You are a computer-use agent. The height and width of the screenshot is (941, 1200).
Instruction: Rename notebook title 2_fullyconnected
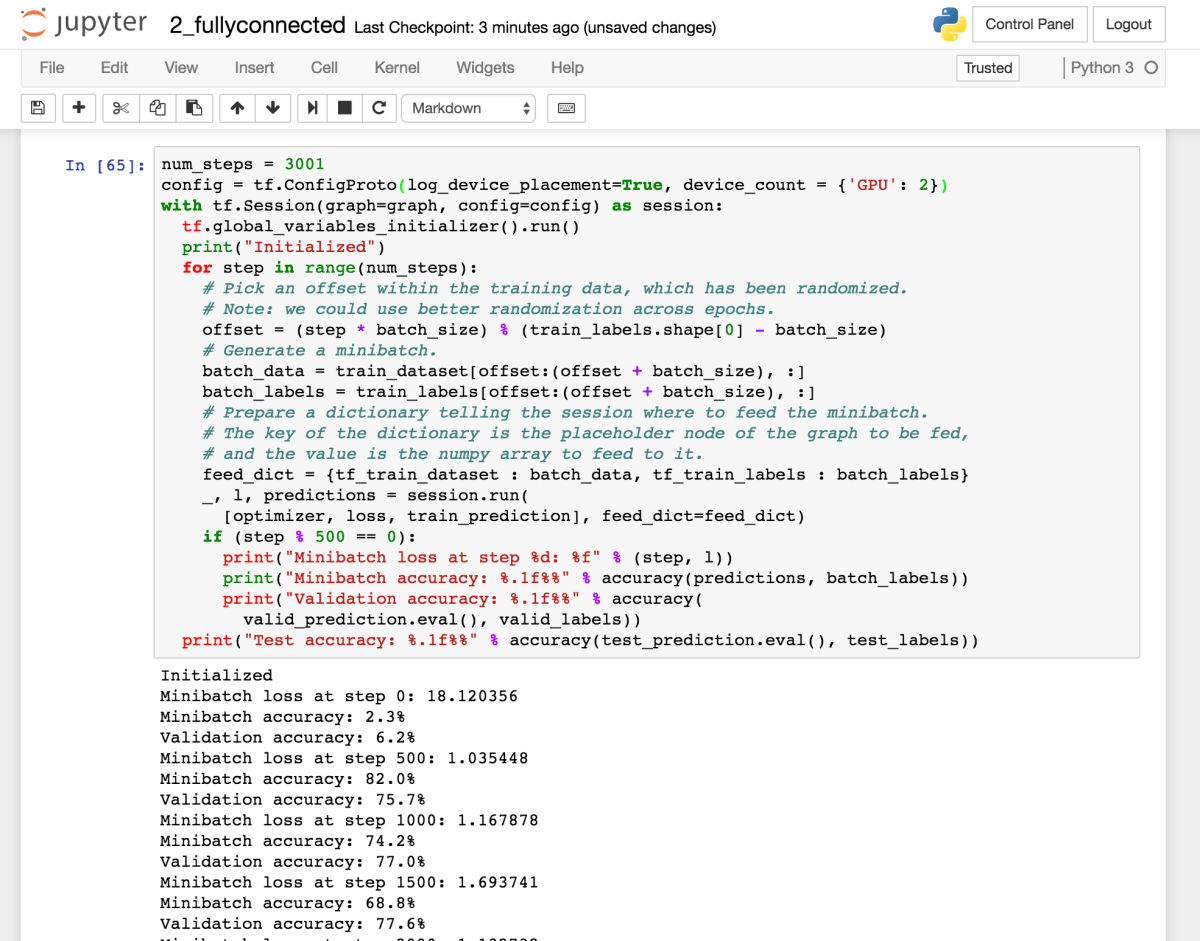(x=257, y=26)
